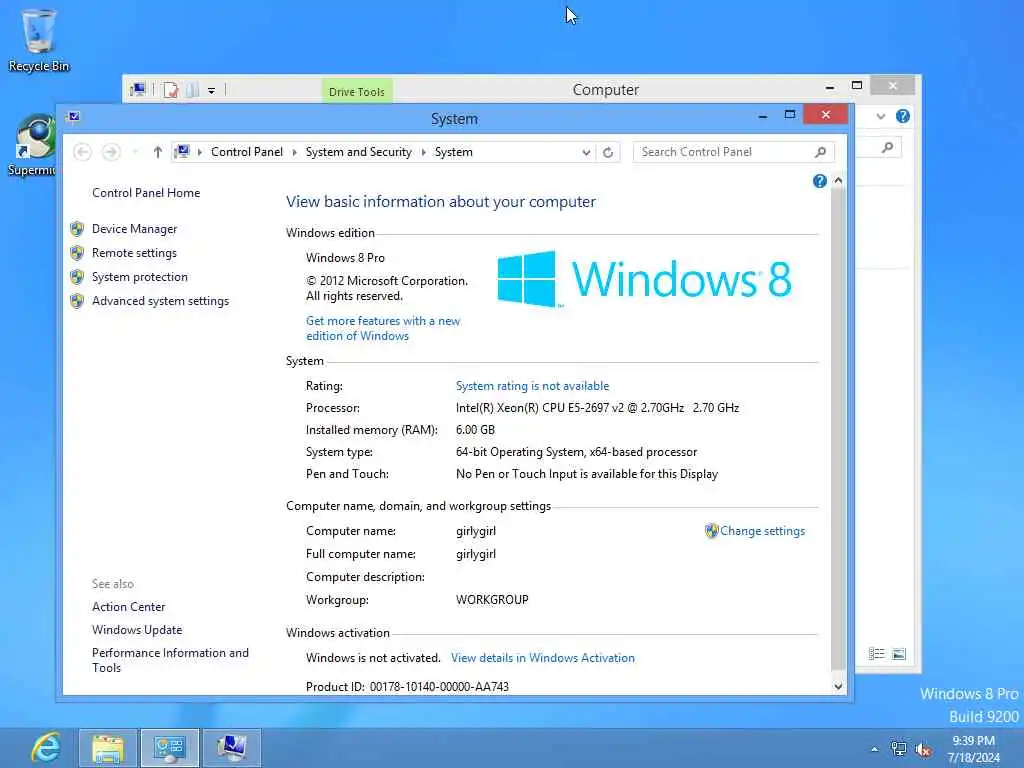Open help in the Computer window
This screenshot has width=1024, height=768.
[903, 116]
